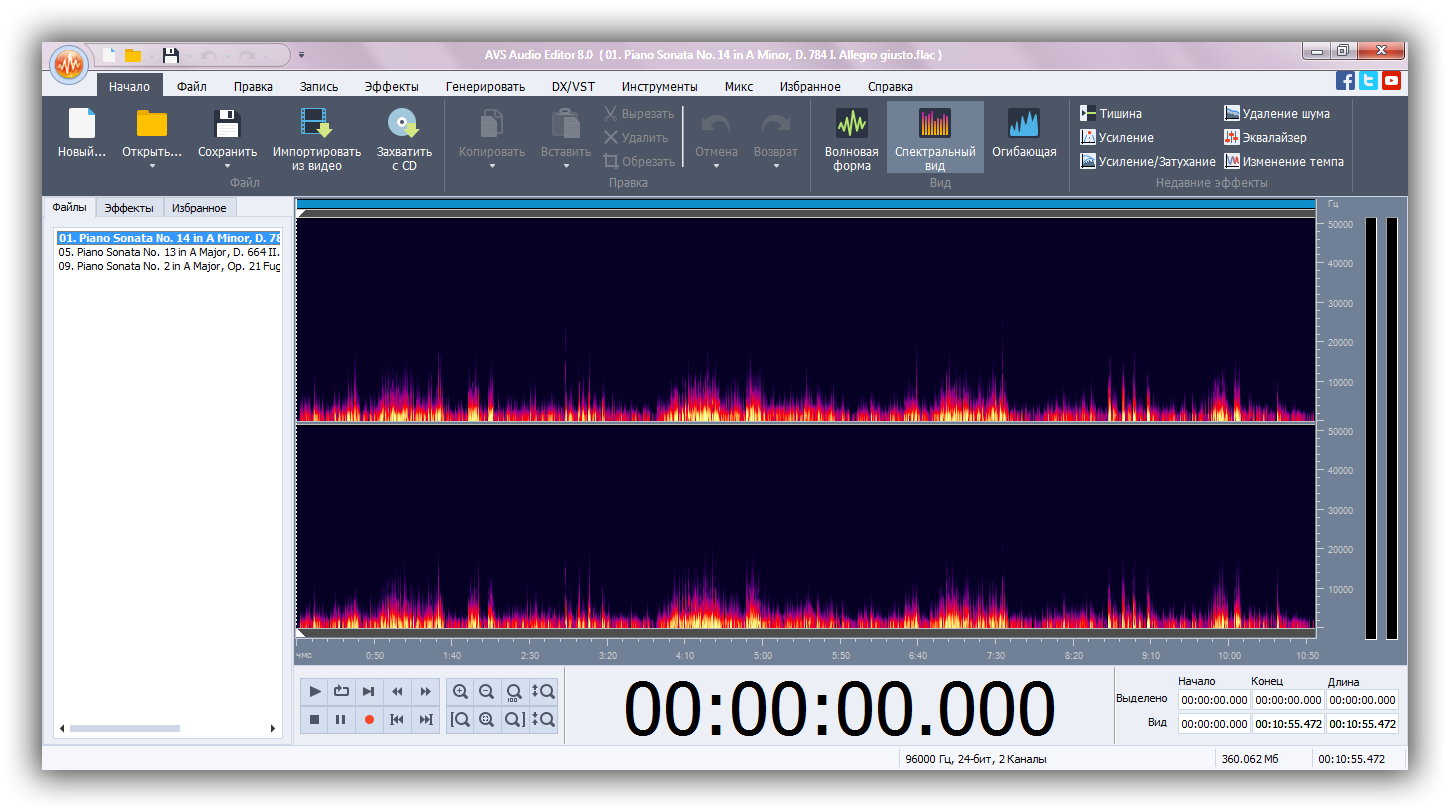Viewport: 1450px width, 812px height.
Task: Switch to Волновая форма view
Action: click(x=851, y=138)
